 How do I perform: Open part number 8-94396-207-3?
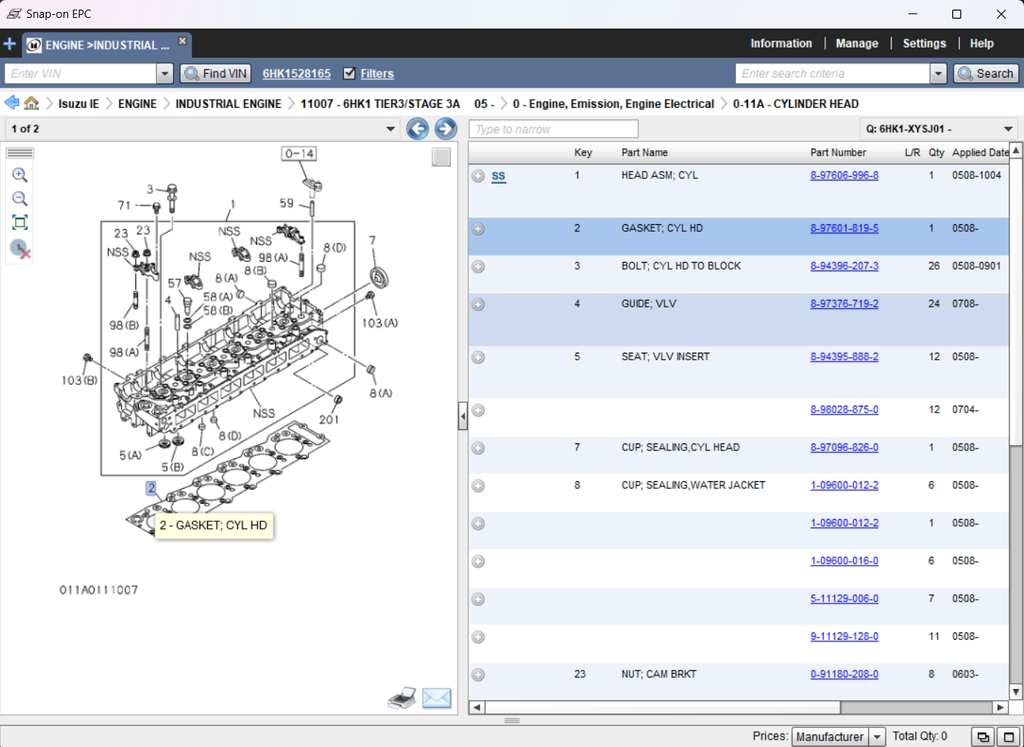[x=844, y=266]
